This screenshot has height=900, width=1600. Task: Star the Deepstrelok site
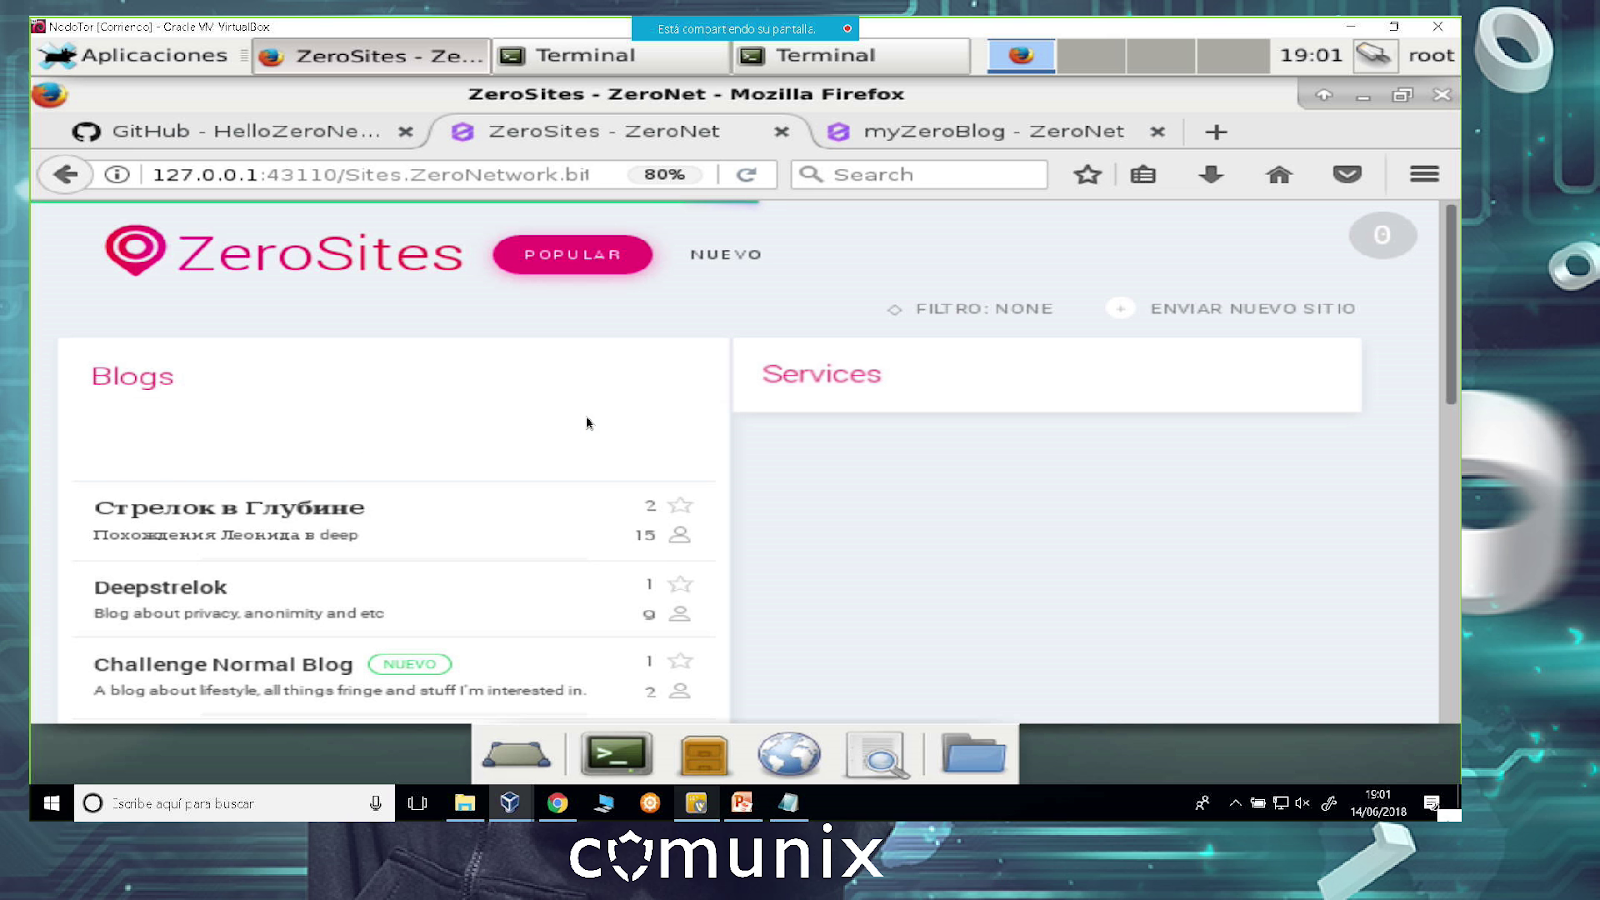pyautogui.click(x=680, y=584)
